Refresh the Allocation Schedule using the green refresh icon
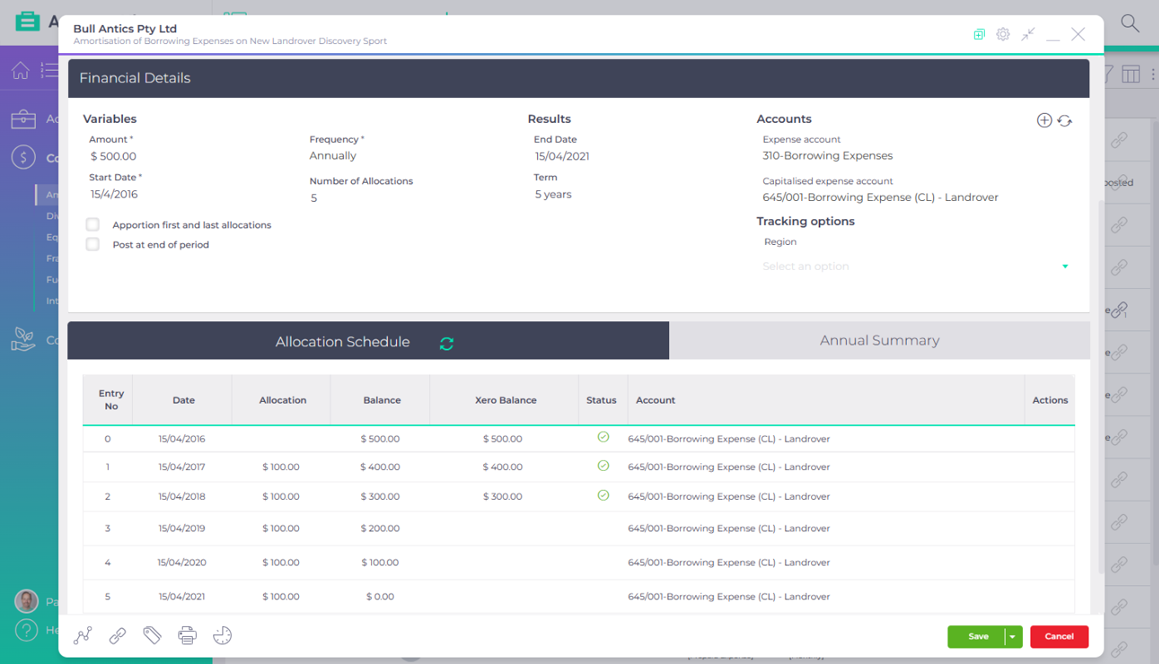Image resolution: width=1159 pixels, height=664 pixels. click(x=446, y=341)
